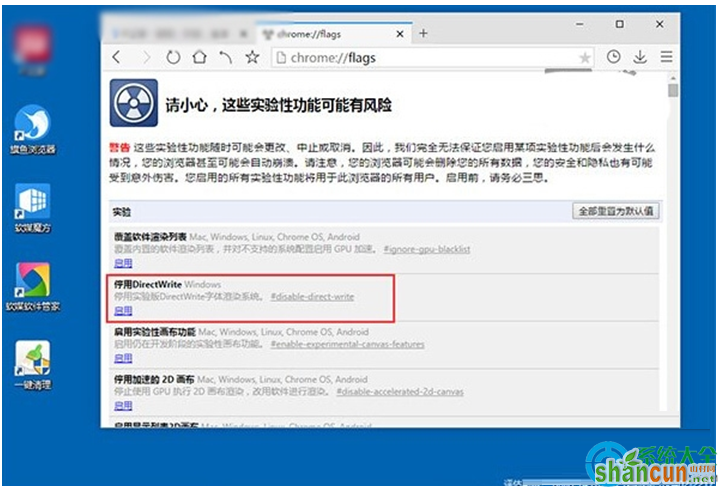720x489 pixels.
Task: Click the 覆盖软件渲染列表 flag title
Action: tap(150, 237)
